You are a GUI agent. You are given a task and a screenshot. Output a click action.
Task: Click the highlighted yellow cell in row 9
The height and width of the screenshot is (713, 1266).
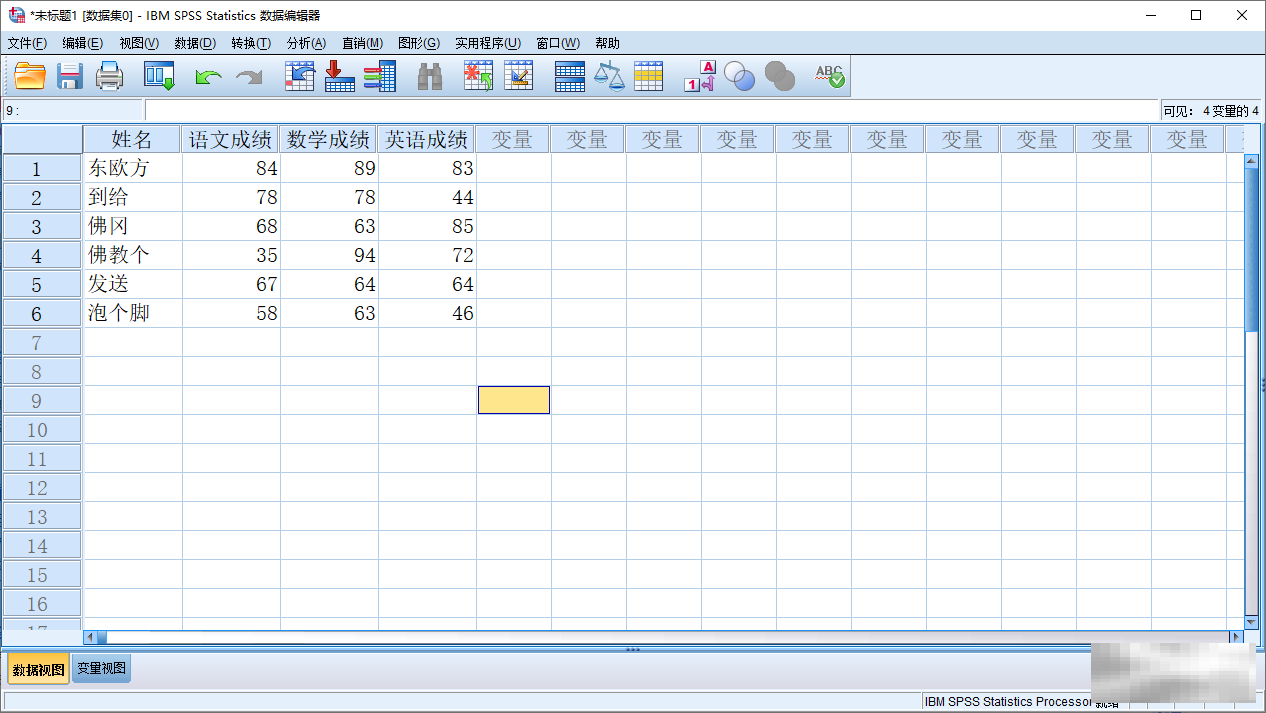pyautogui.click(x=514, y=400)
